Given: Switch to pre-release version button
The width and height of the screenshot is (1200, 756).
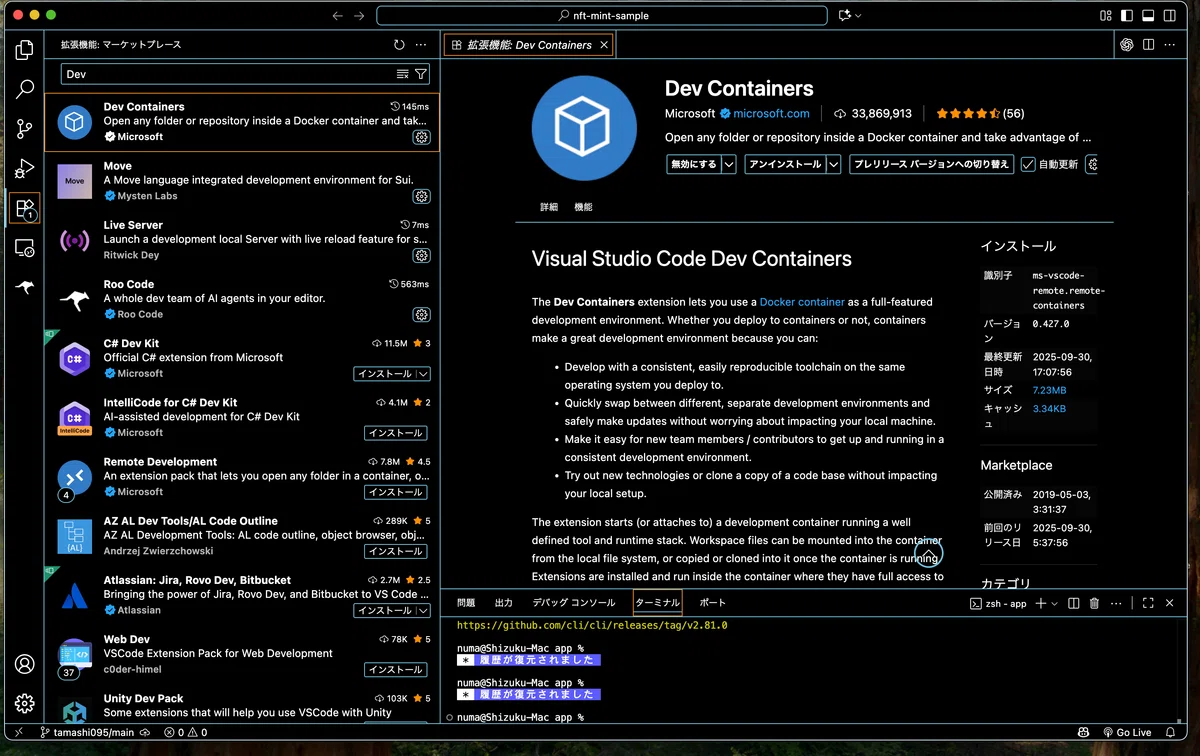Looking at the screenshot, I should pyautogui.click(x=931, y=164).
